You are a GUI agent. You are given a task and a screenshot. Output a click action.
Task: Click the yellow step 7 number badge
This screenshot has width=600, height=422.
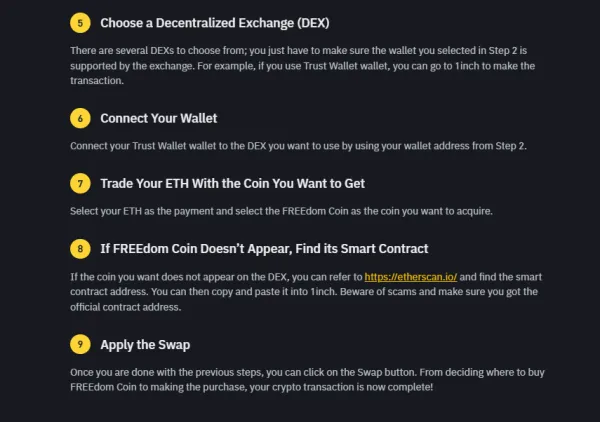point(81,184)
